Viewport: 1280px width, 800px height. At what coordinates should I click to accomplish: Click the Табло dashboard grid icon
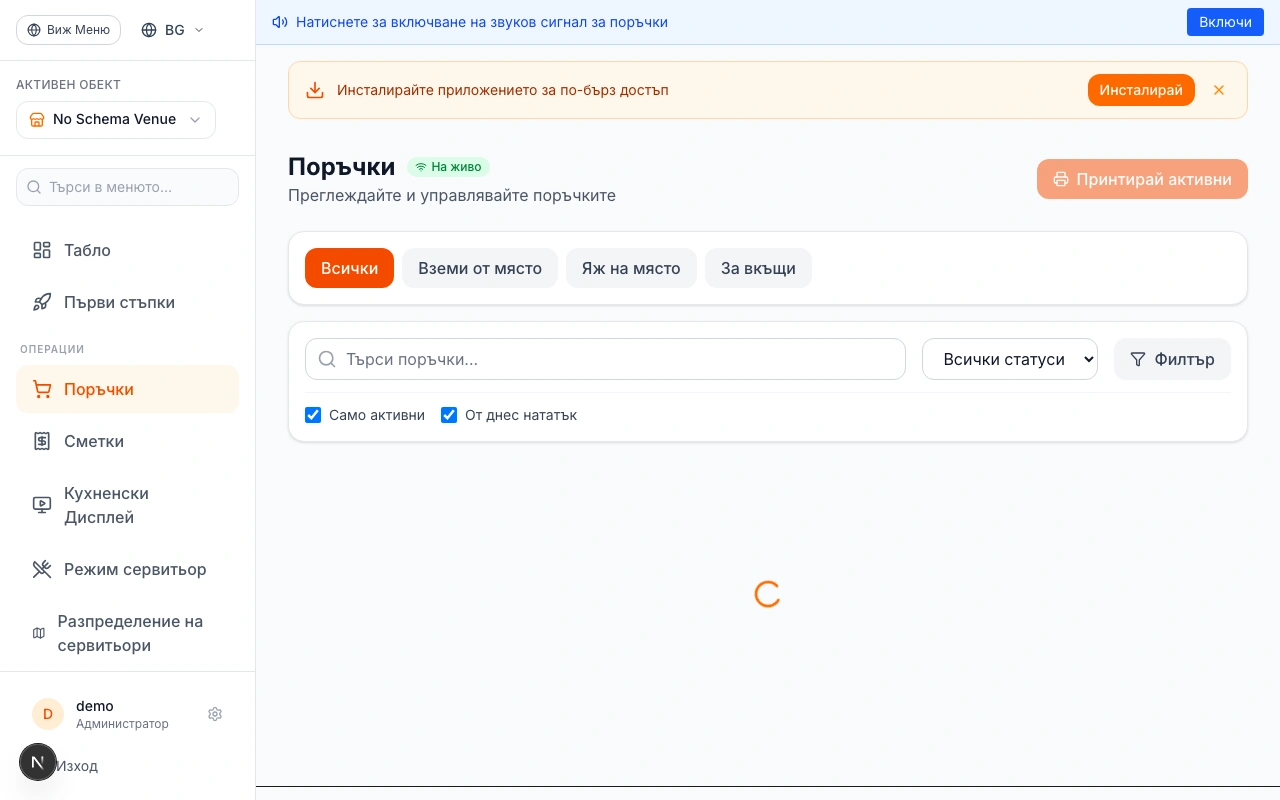42,250
